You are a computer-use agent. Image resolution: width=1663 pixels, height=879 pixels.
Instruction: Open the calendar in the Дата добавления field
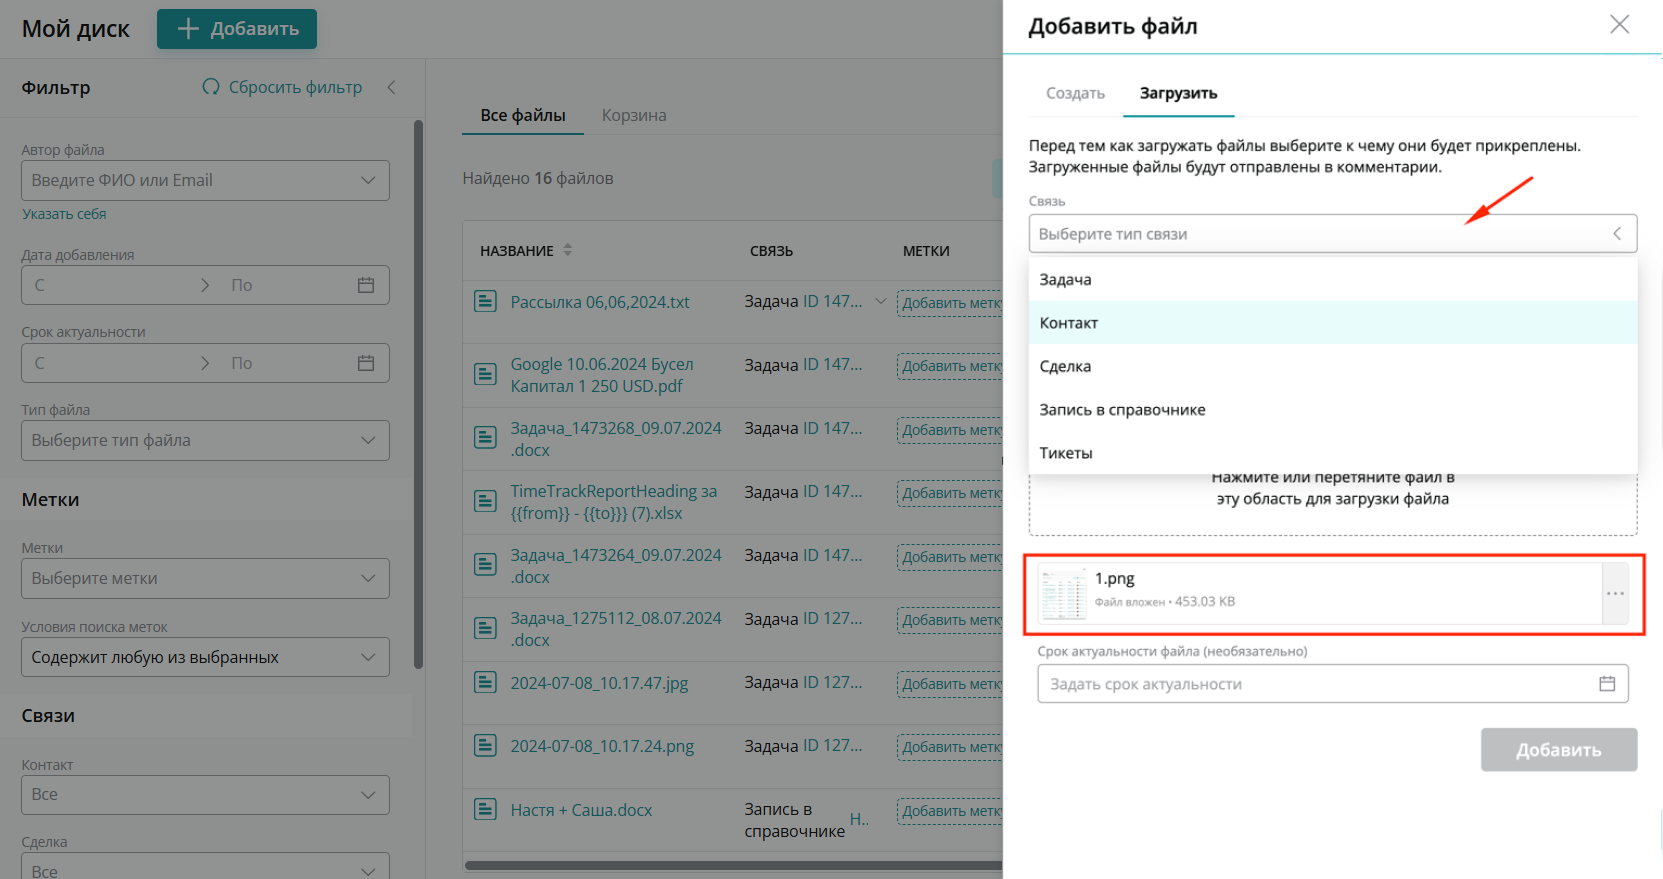click(x=366, y=285)
